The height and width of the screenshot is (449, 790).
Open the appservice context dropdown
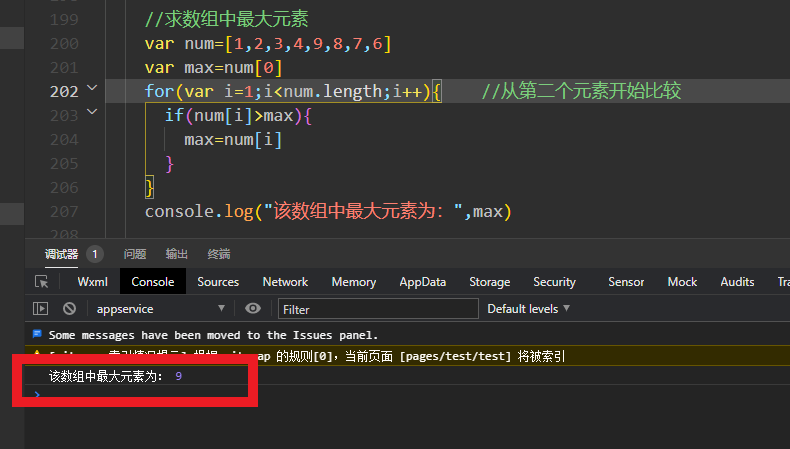coord(160,308)
